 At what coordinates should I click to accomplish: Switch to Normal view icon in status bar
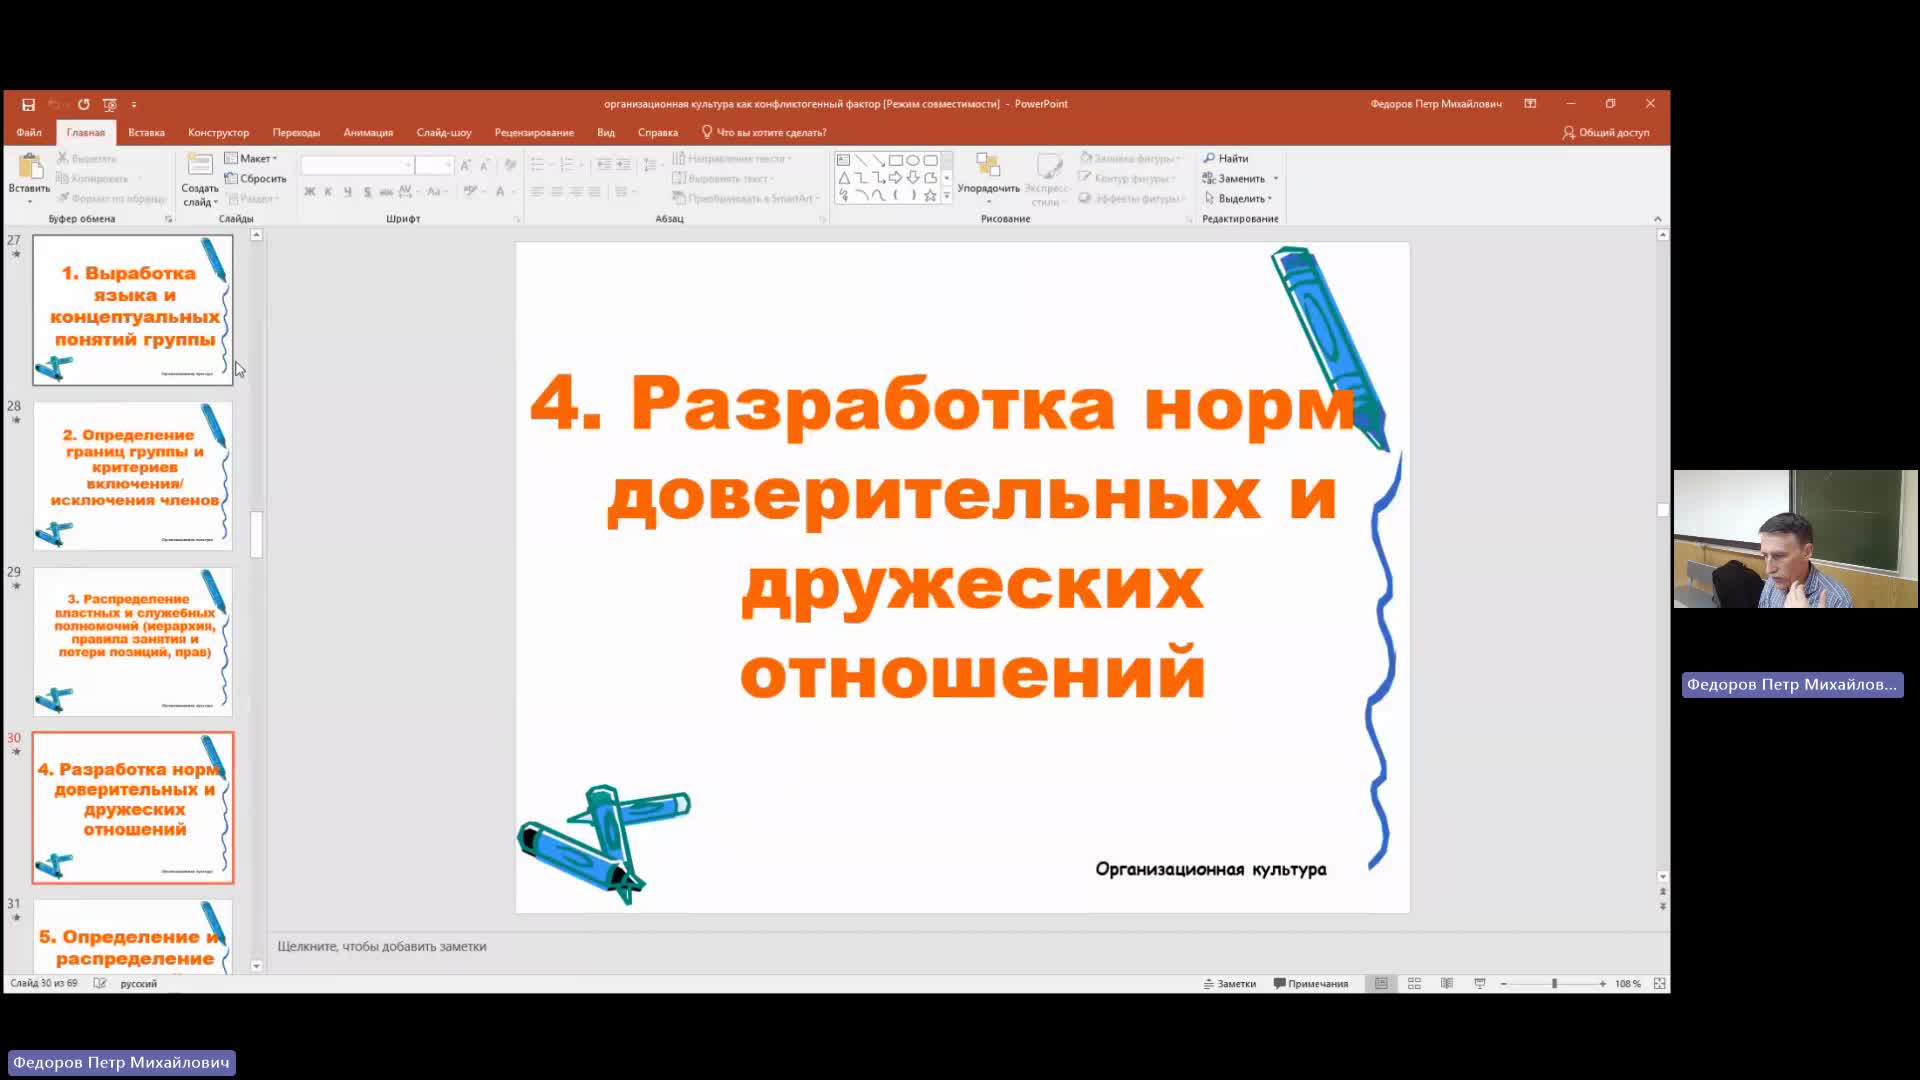1381,984
